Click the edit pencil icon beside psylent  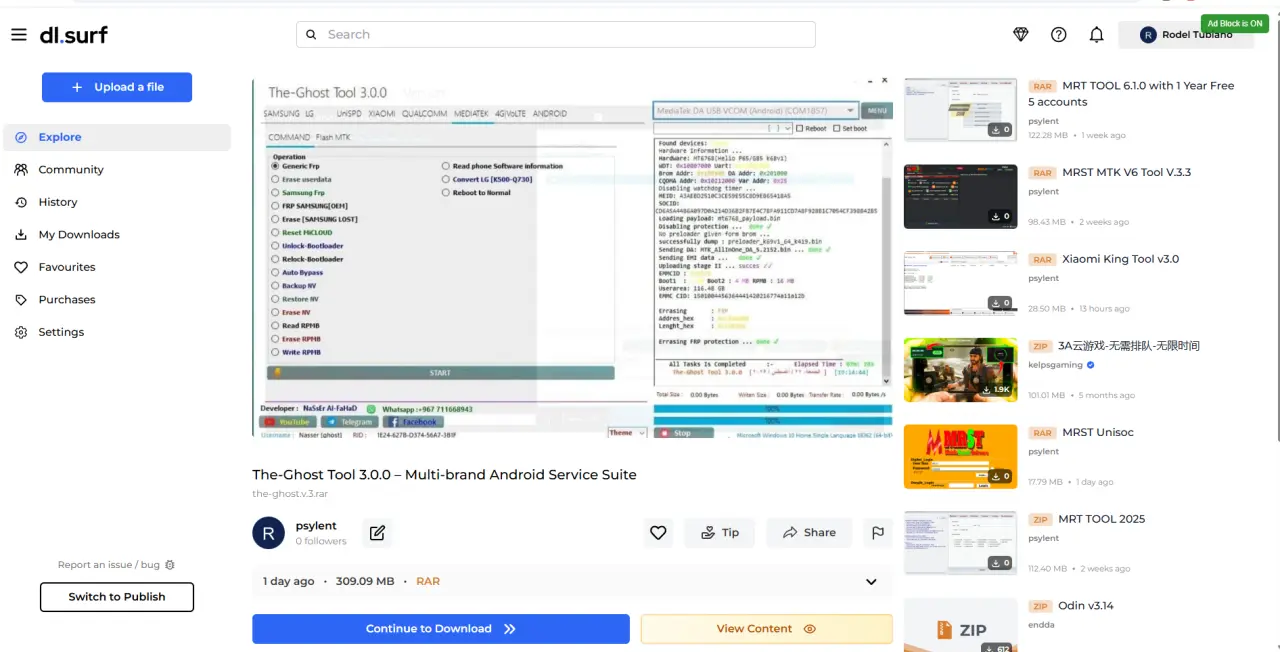coord(377,533)
